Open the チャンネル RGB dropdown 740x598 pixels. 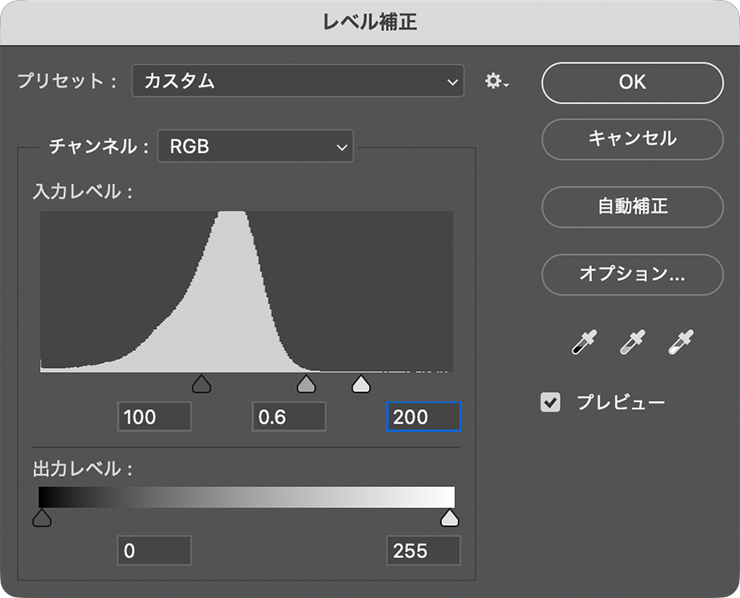pos(255,146)
